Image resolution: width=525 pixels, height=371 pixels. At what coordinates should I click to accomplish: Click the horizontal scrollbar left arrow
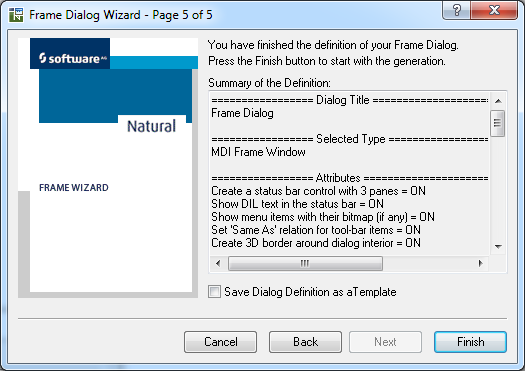pos(218,263)
